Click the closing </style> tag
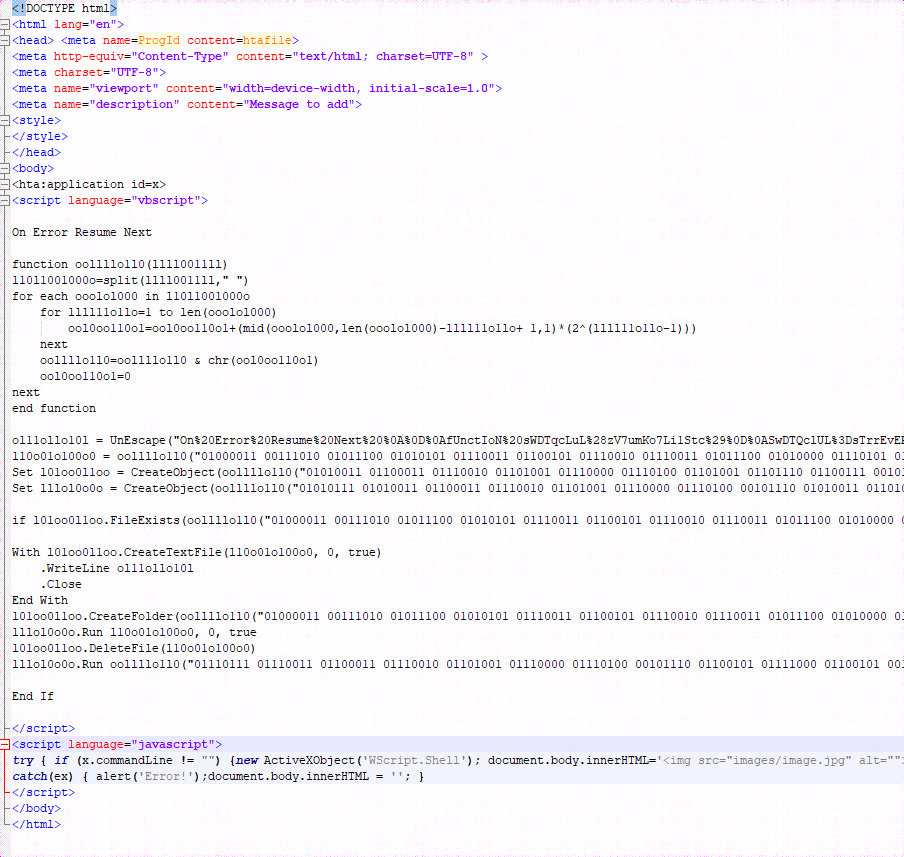Screen dimensions: 904x857 point(40,137)
